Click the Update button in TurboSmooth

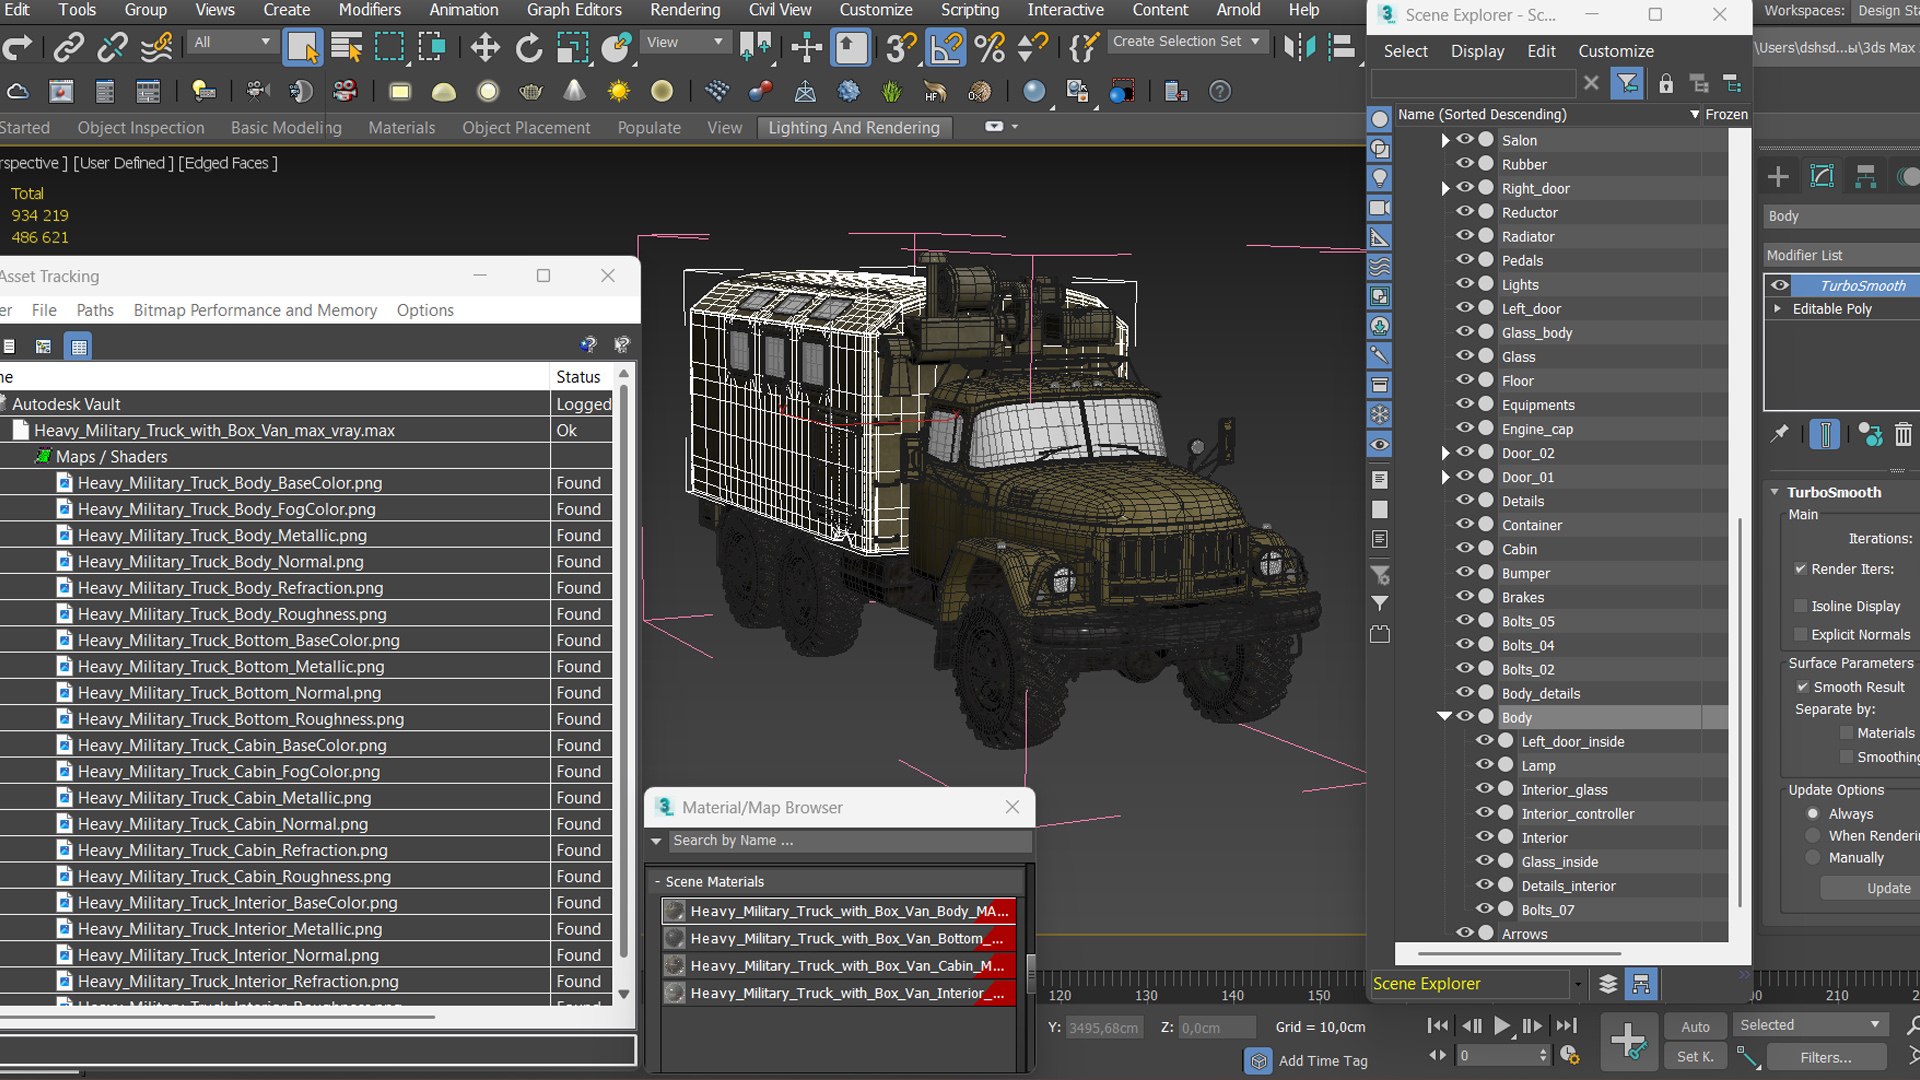tap(1871, 888)
